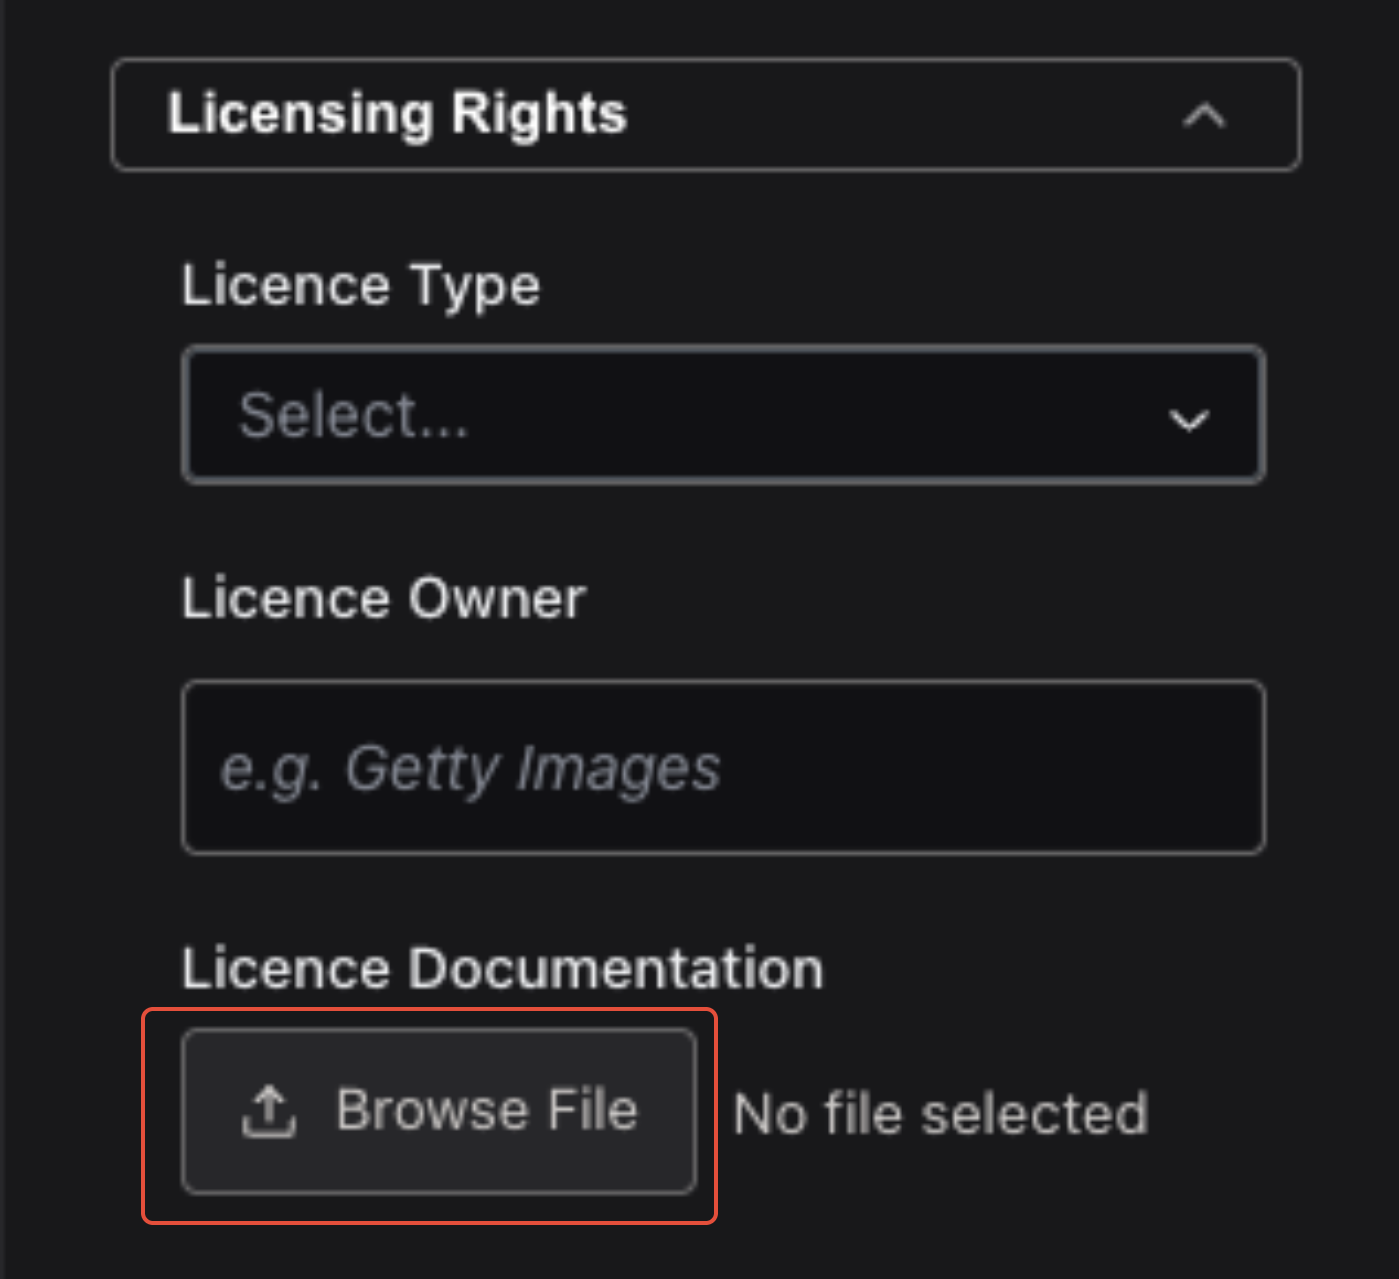This screenshot has height=1279, width=1399.
Task: Click the Licensing Rights title text
Action: pos(397,113)
